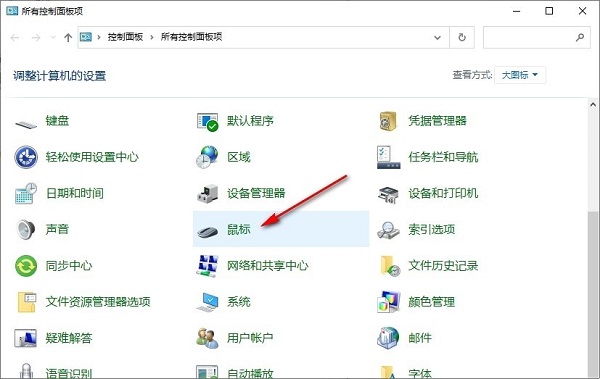
Task: Select 所有控制面板项 breadcrumb segment
Action: 191,37
